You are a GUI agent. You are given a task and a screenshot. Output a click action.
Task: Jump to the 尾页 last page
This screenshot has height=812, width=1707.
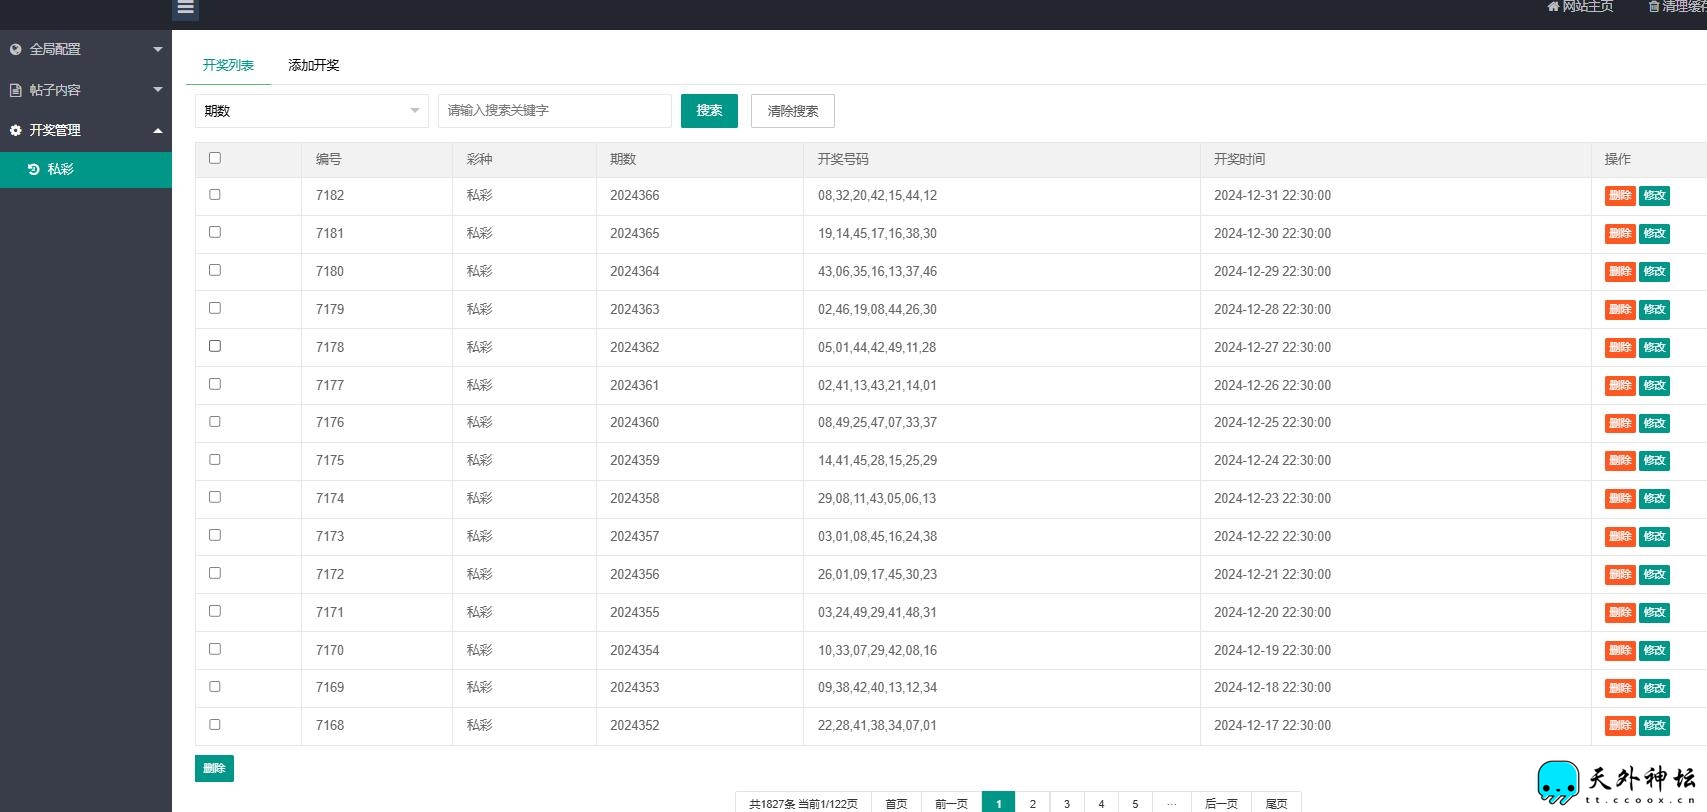coord(1277,803)
